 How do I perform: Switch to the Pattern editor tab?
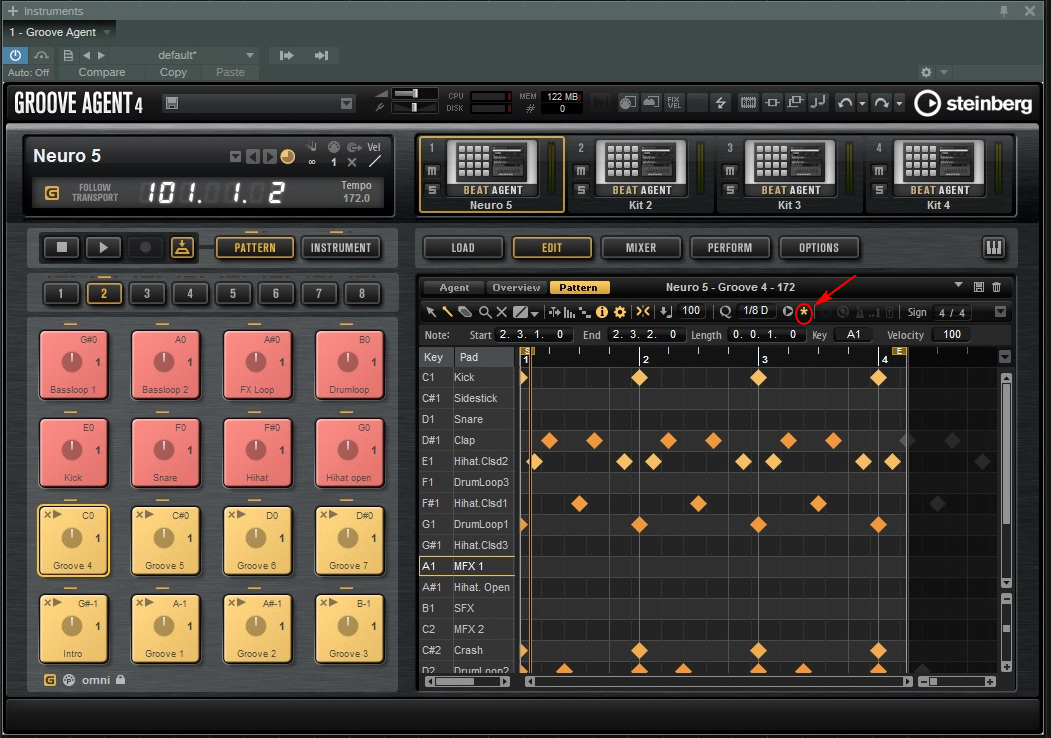tap(578, 288)
